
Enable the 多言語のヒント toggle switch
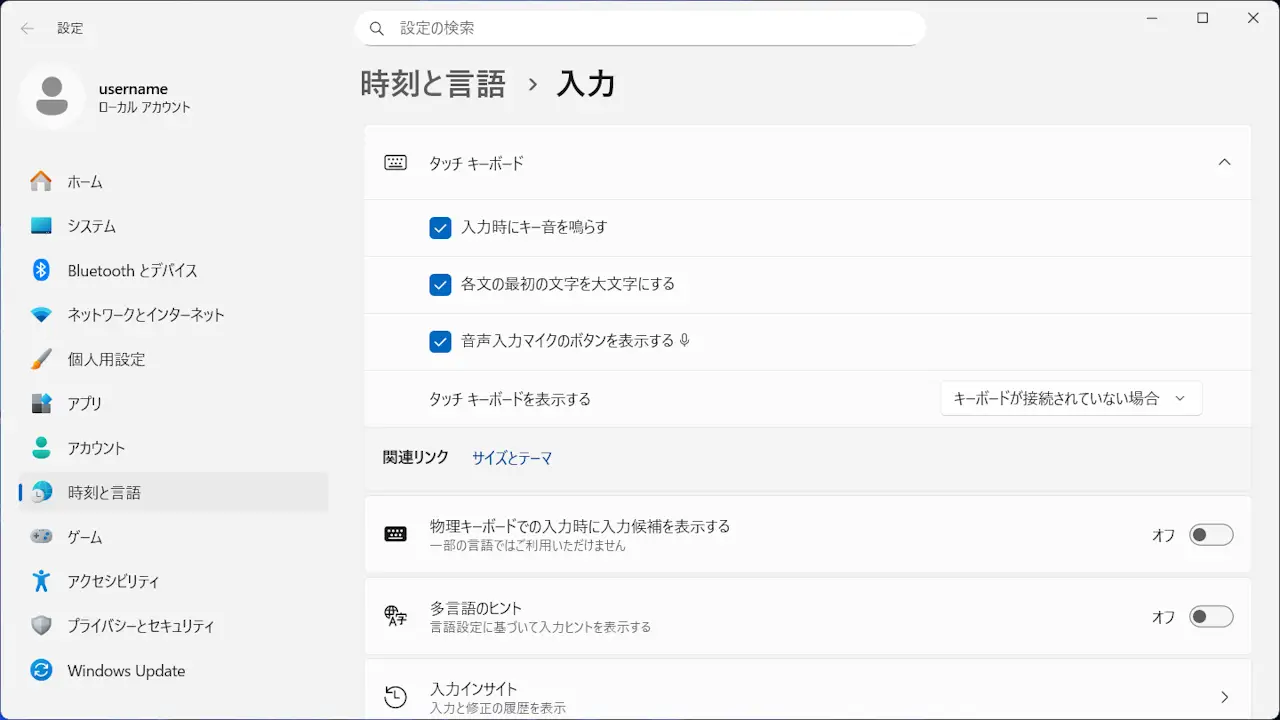pyautogui.click(x=1210, y=617)
